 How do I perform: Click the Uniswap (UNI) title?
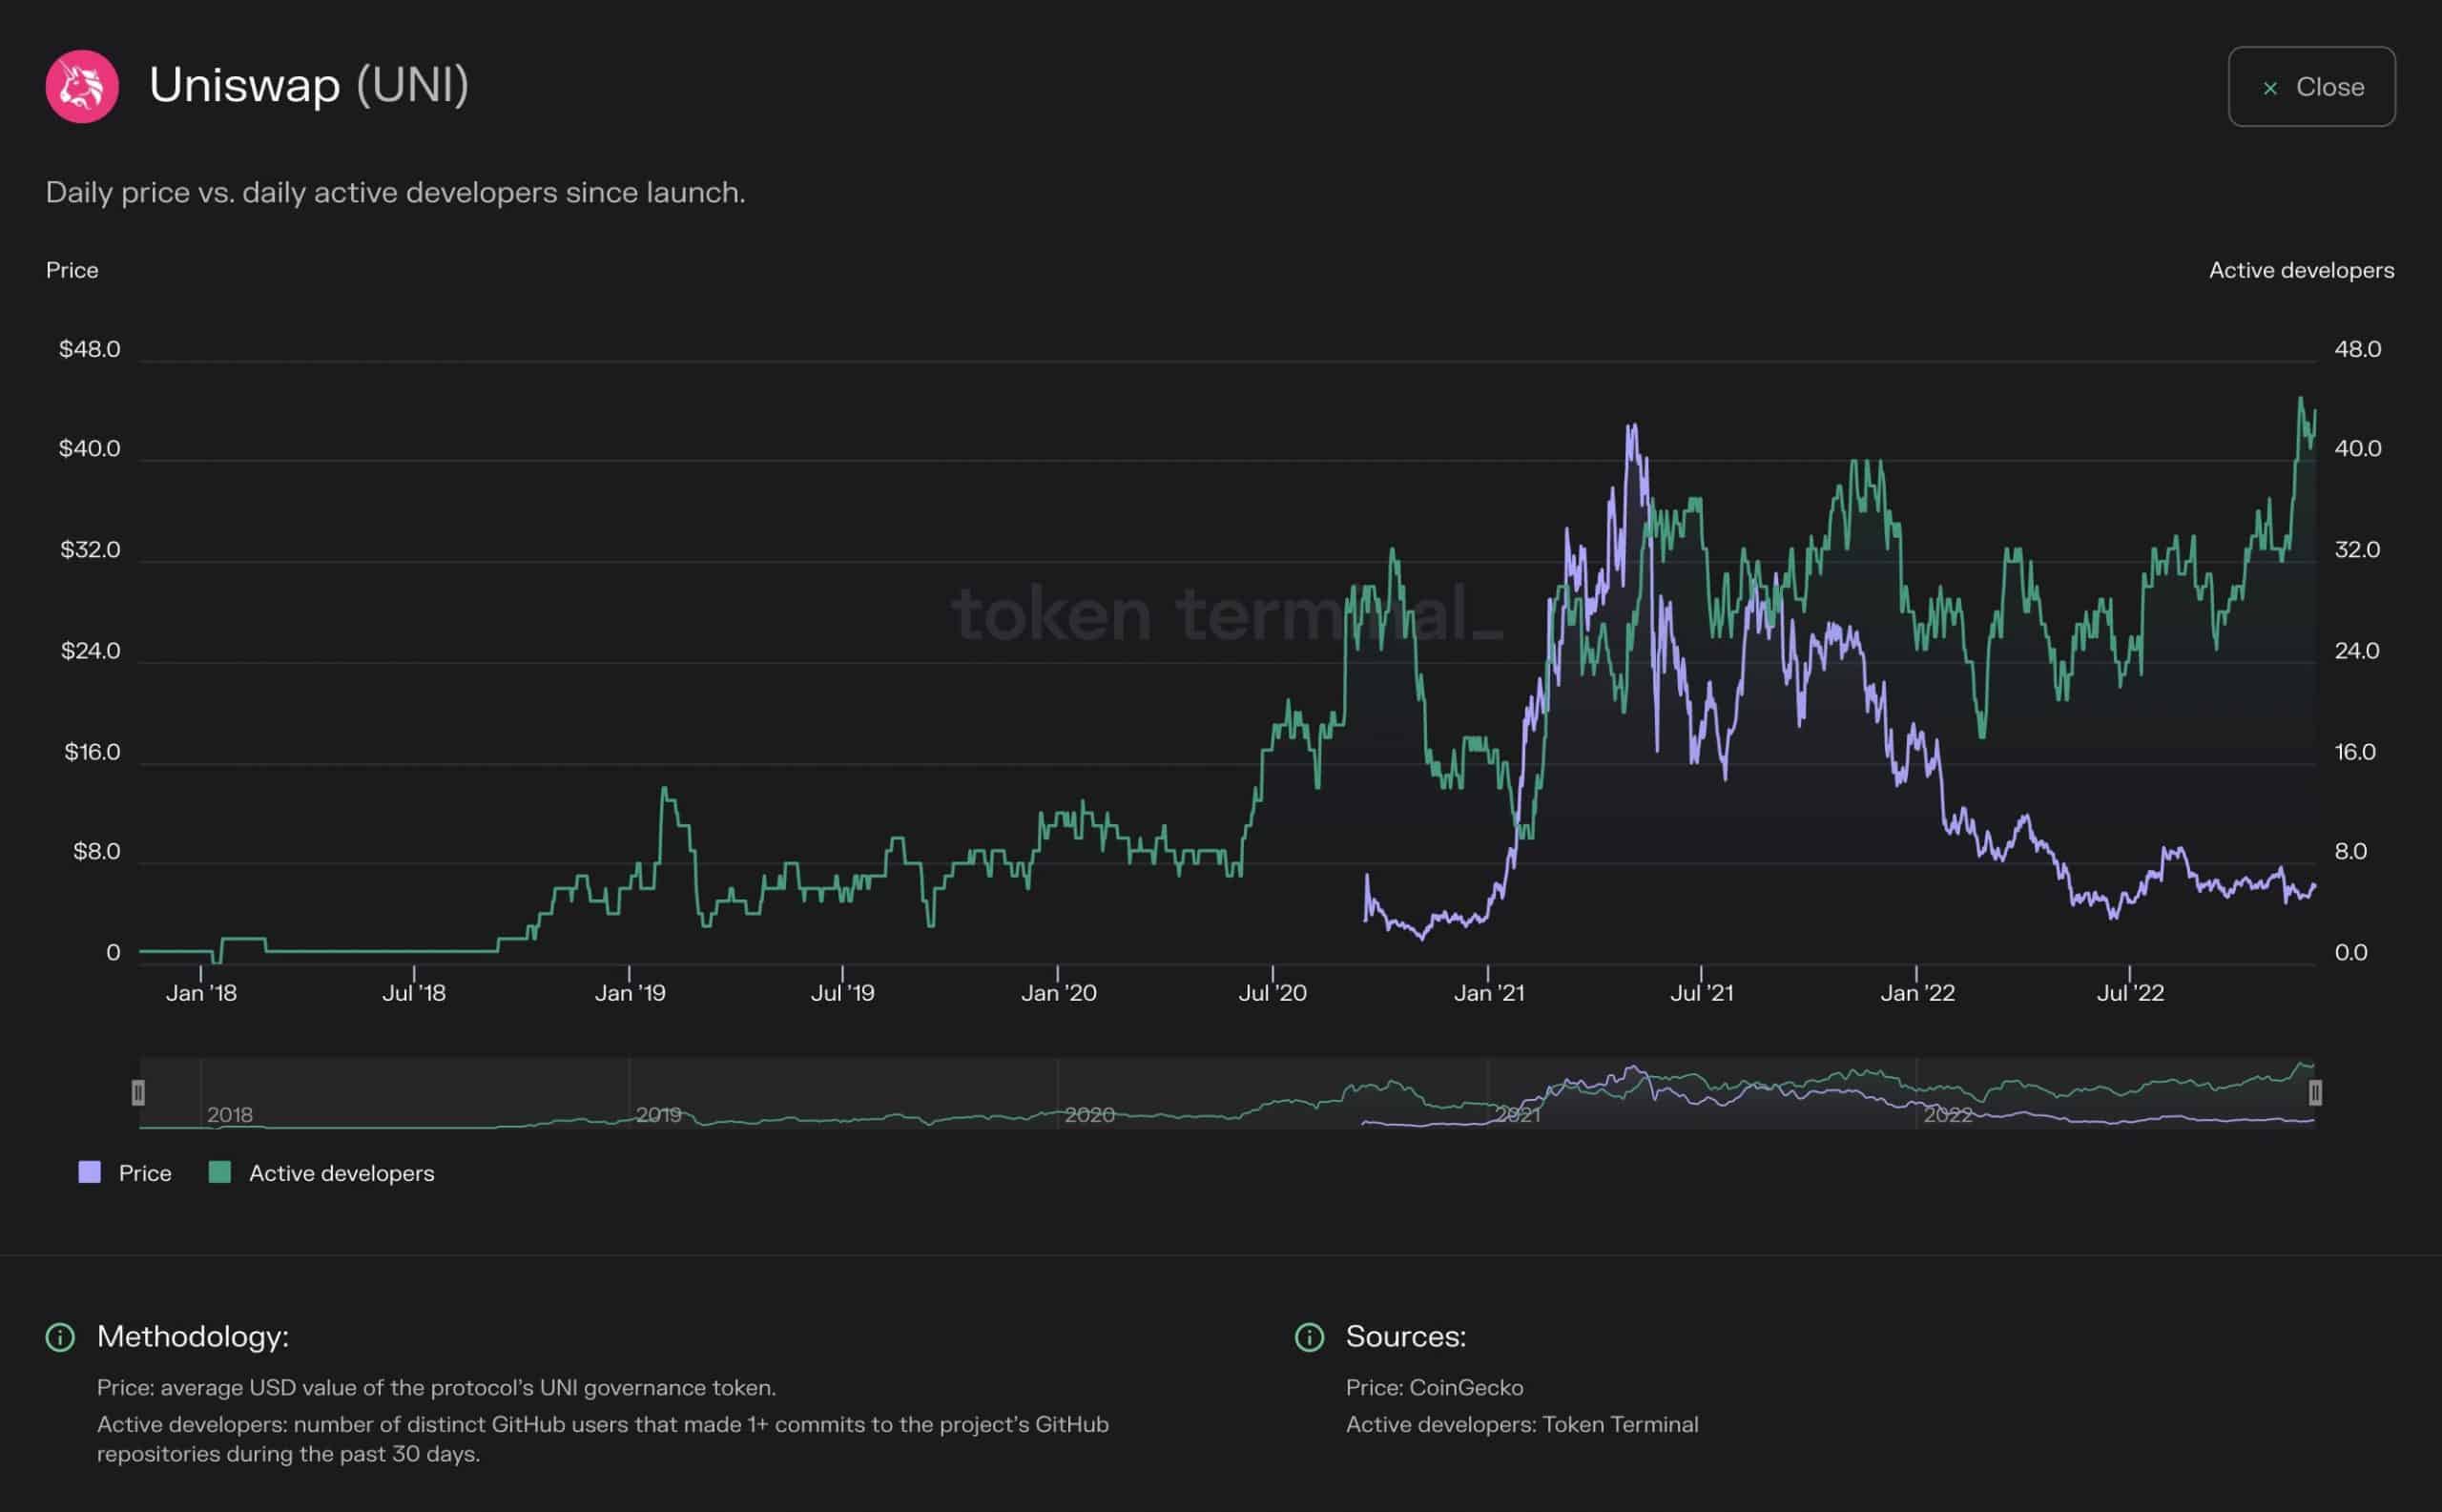(x=309, y=85)
